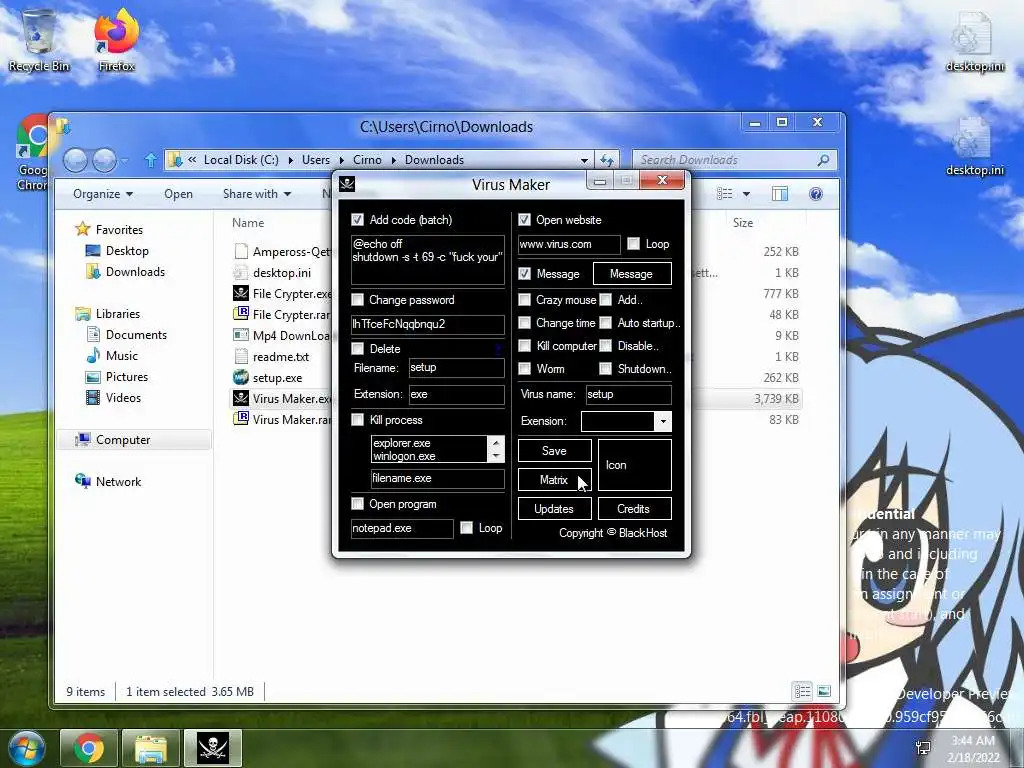
Task: Open Chrome from the taskbar
Action: [89, 748]
